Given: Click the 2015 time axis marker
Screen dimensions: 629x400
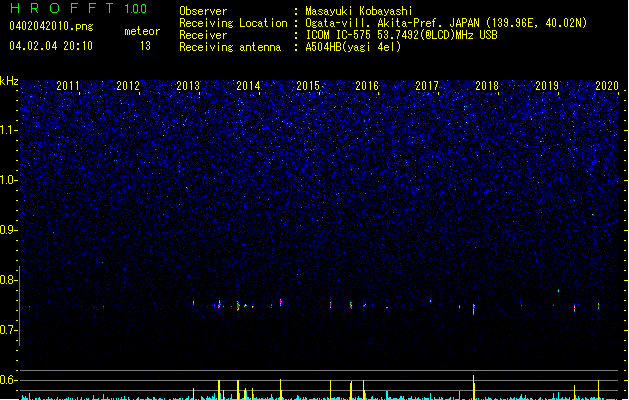Looking at the screenshot, I should click(308, 86).
